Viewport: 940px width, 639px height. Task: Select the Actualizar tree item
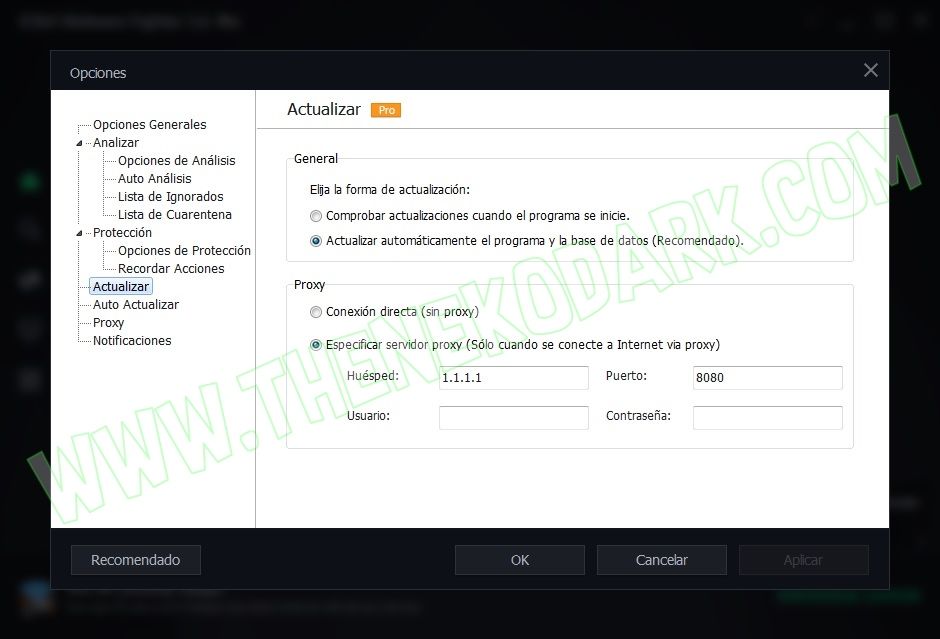coord(120,287)
